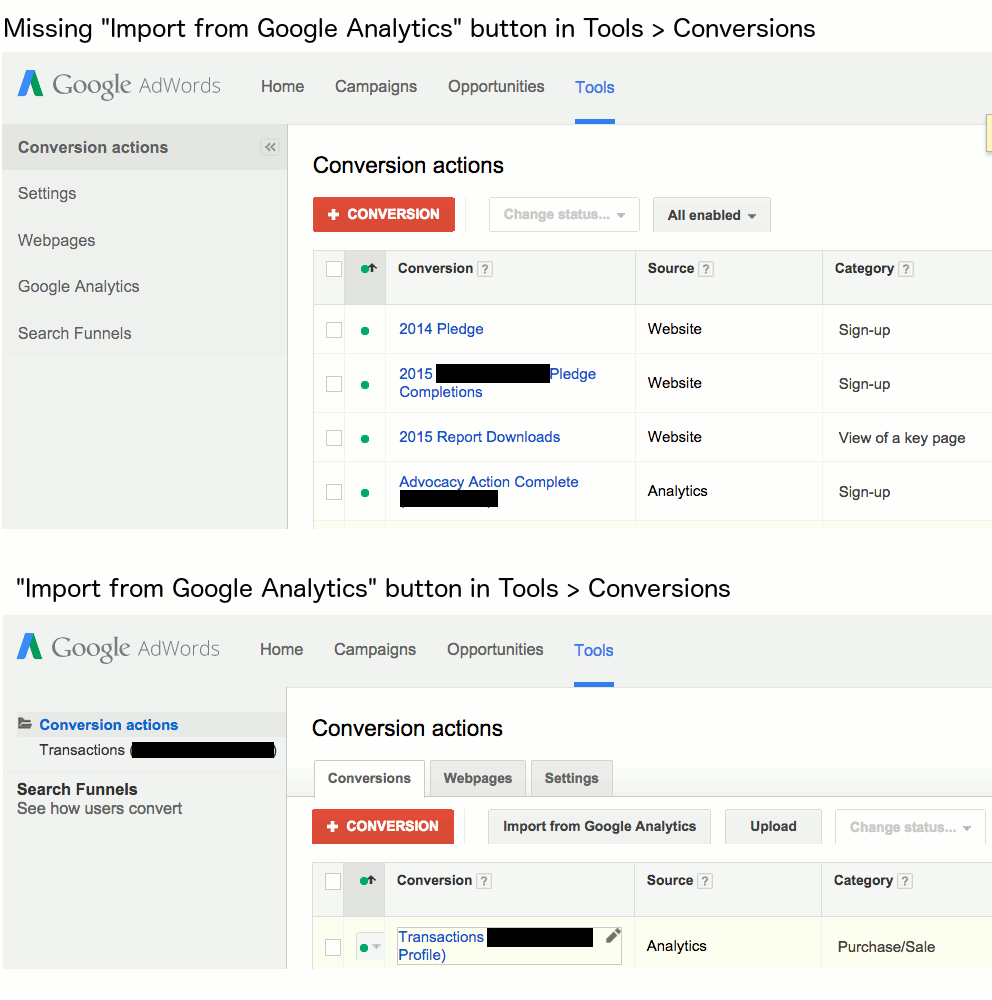Screen dimensions: 992x1000
Task: Sort by status icon in the lower table header
Action: click(367, 881)
